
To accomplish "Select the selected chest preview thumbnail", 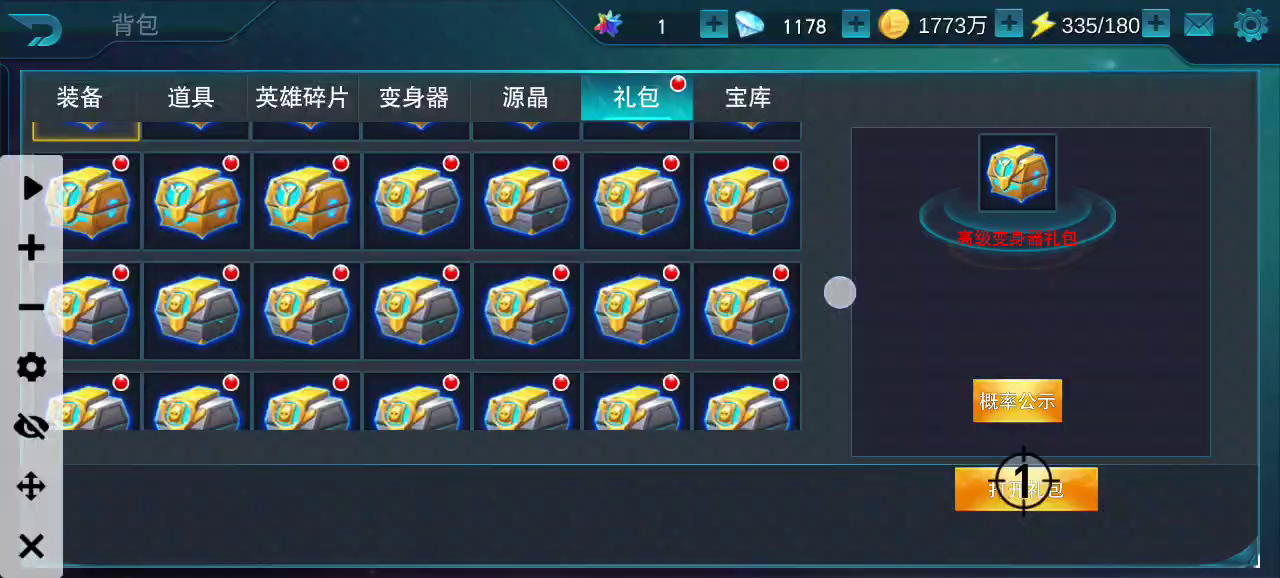I will (1017, 173).
